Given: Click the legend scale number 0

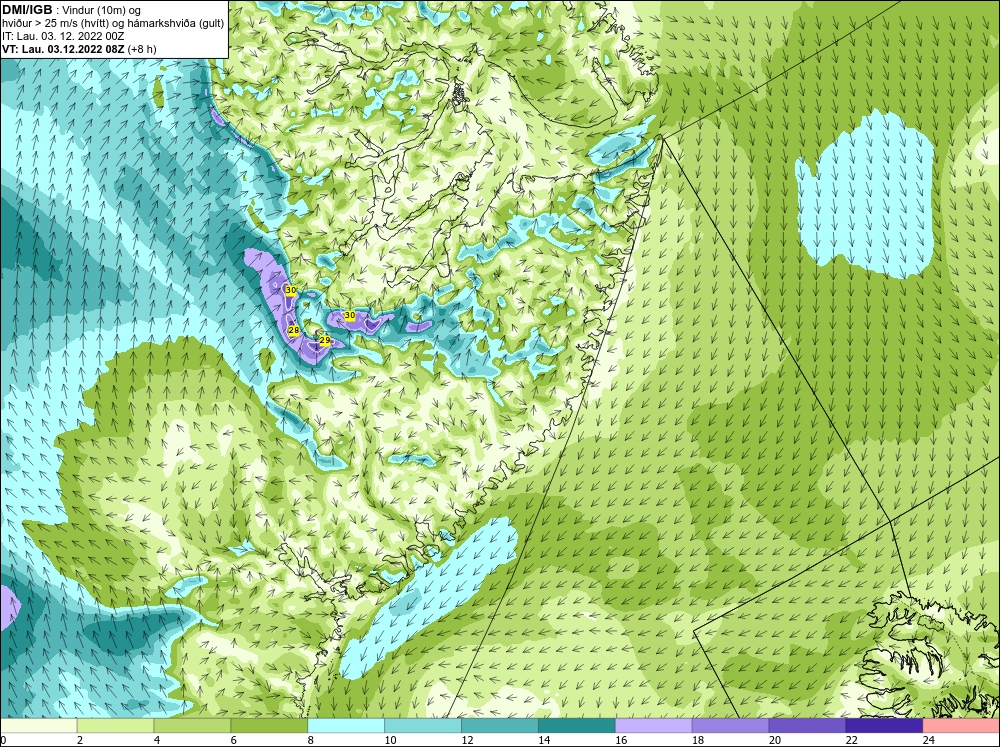Looking at the screenshot, I should click(x=3, y=740).
